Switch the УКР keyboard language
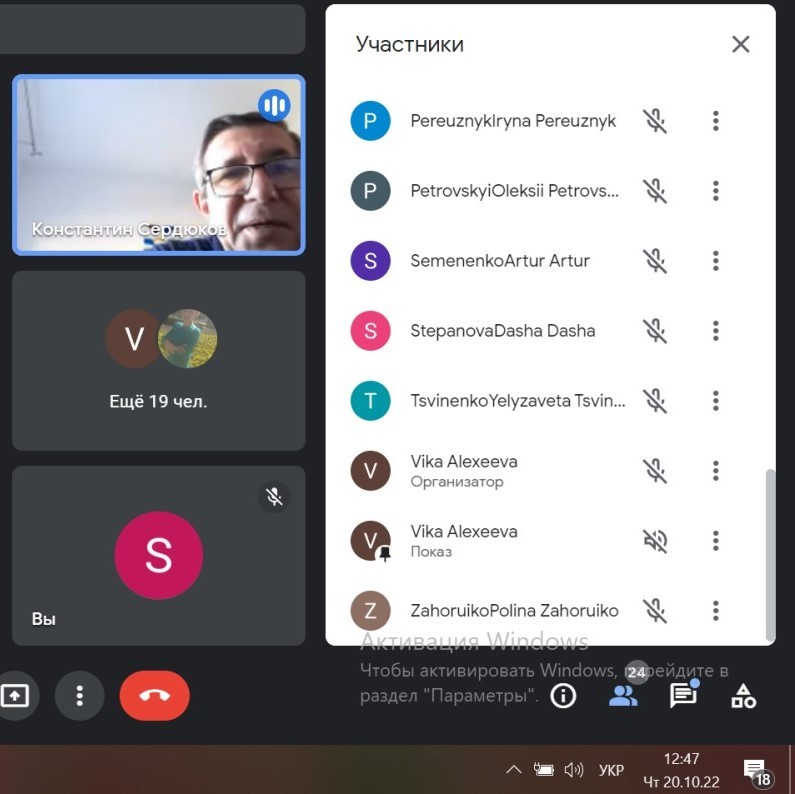This screenshot has height=794, width=795. [x=610, y=770]
